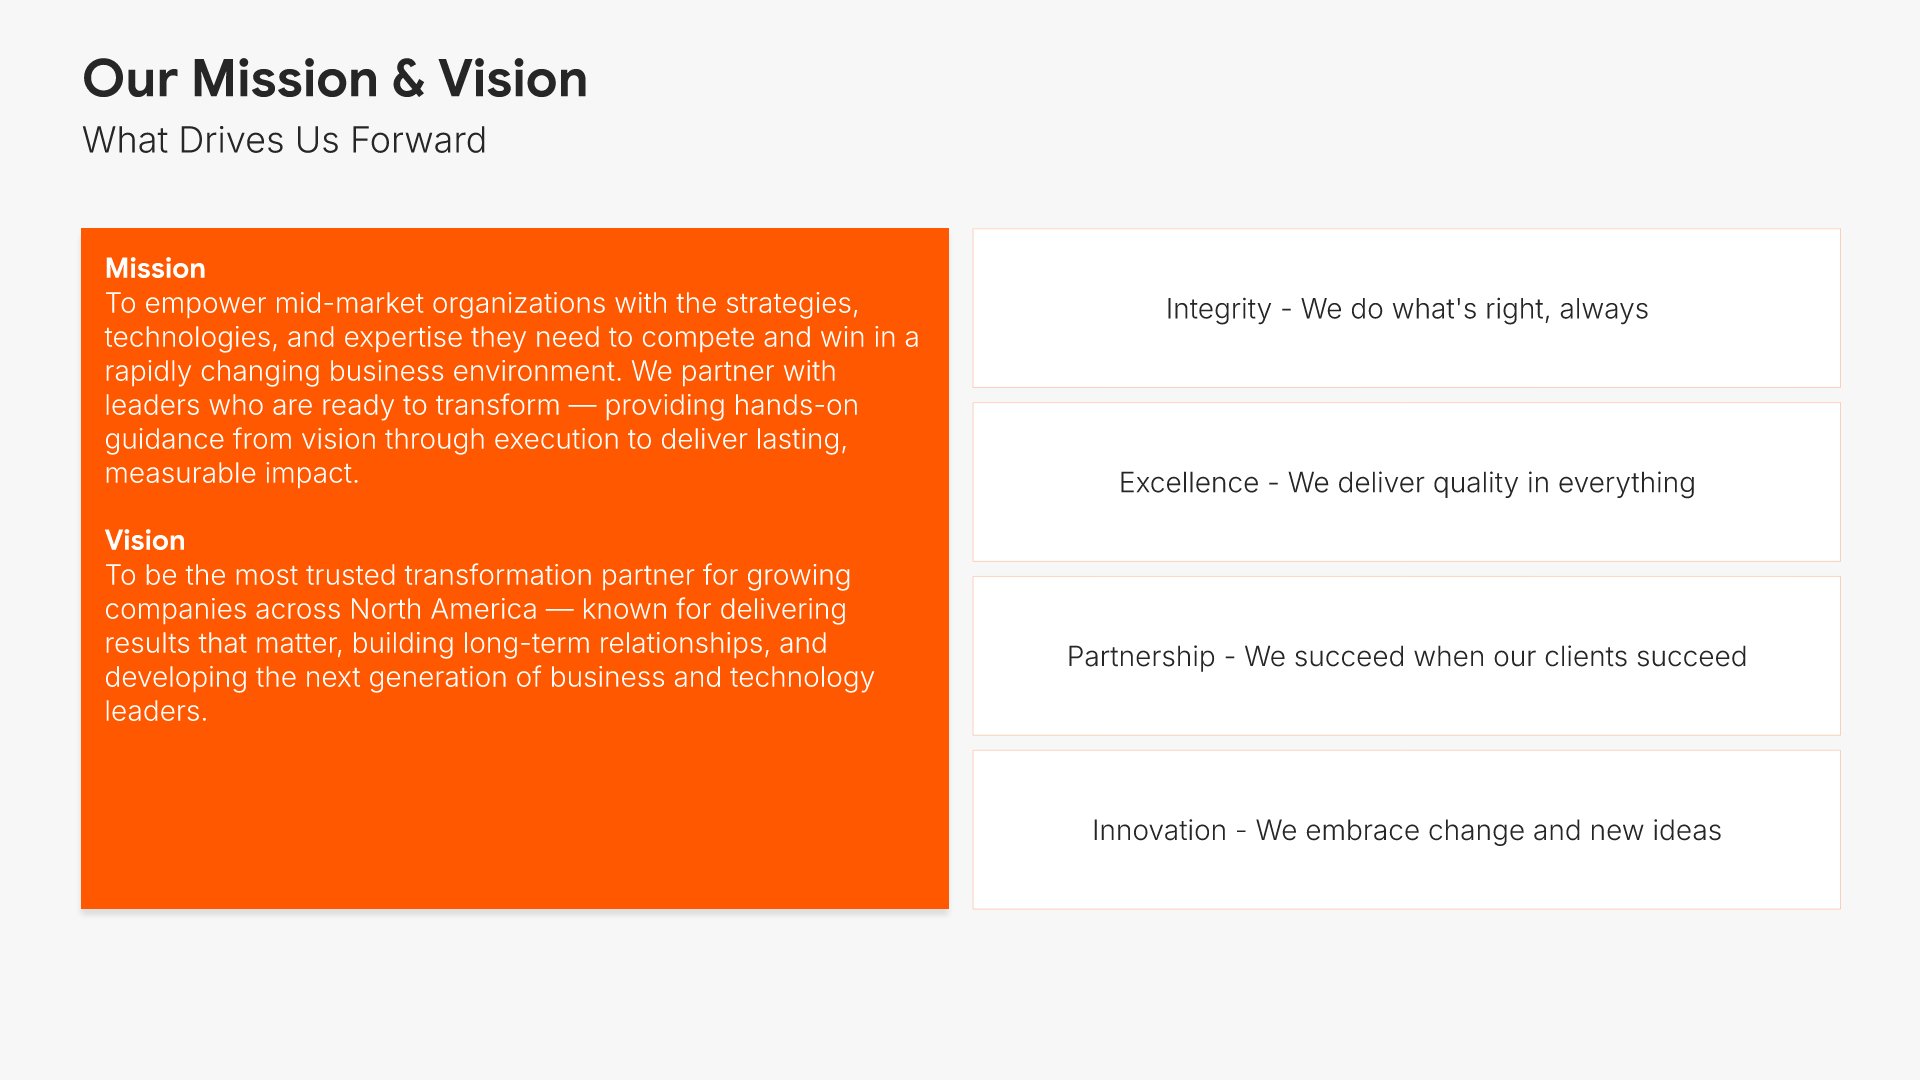Viewport: 1920px width, 1080px height.
Task: Click "We embrace change and new ideas" text
Action: [1488, 831]
